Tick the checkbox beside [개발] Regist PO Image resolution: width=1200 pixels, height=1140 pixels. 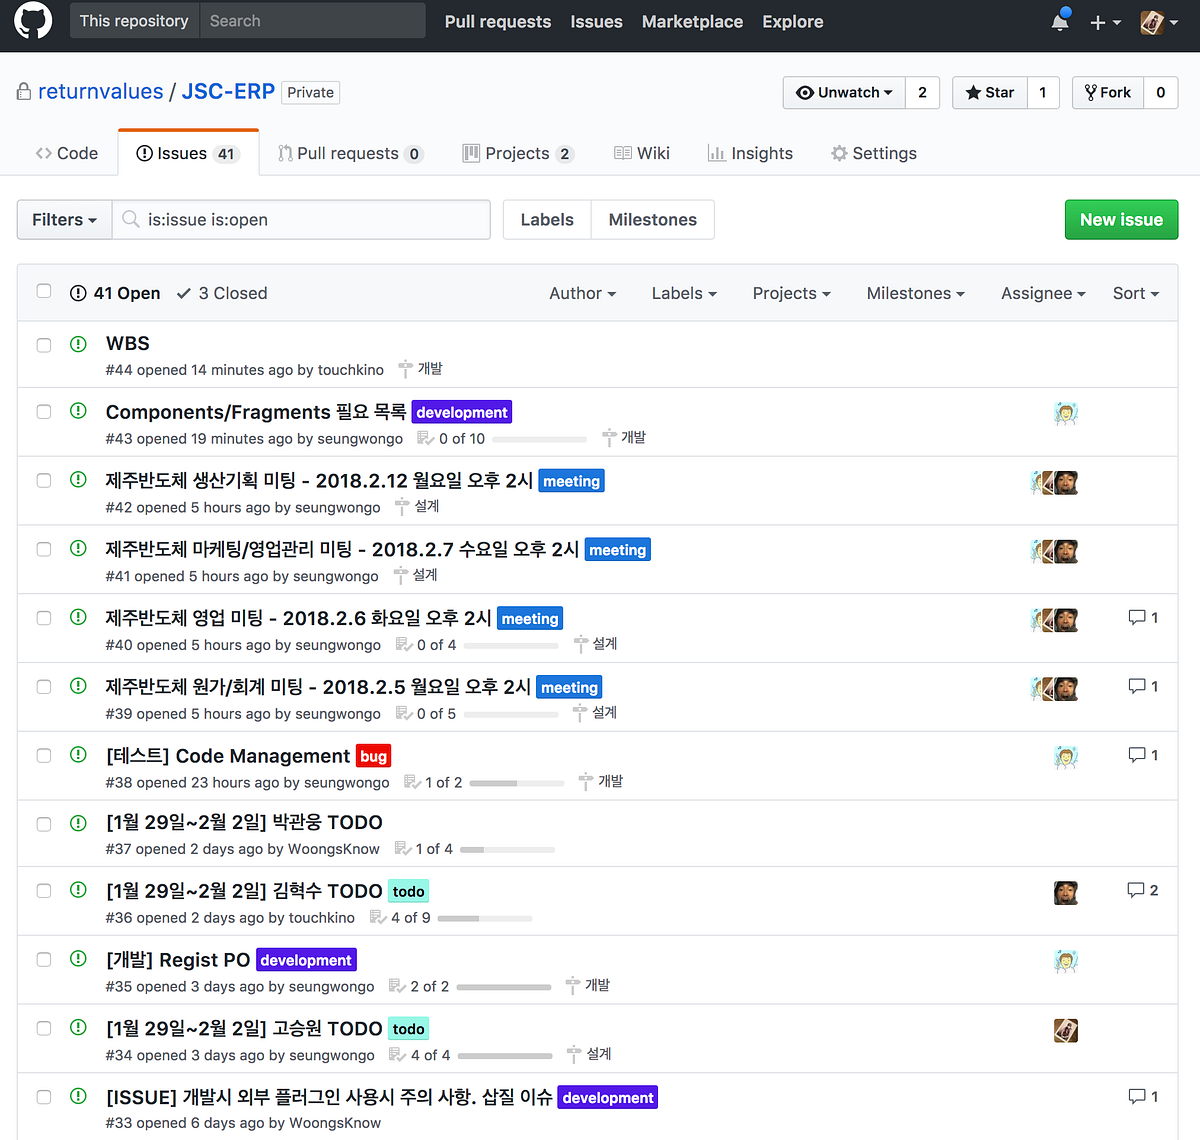[43, 958]
